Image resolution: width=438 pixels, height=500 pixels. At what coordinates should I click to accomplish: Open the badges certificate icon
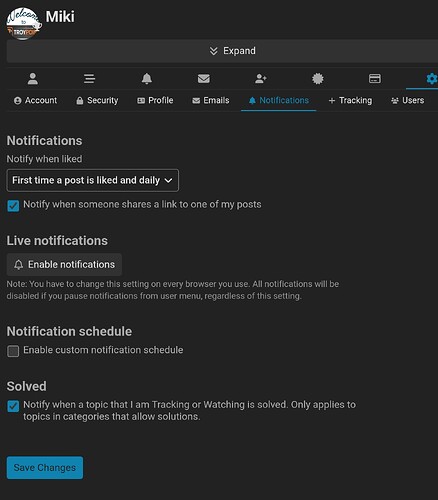point(318,79)
